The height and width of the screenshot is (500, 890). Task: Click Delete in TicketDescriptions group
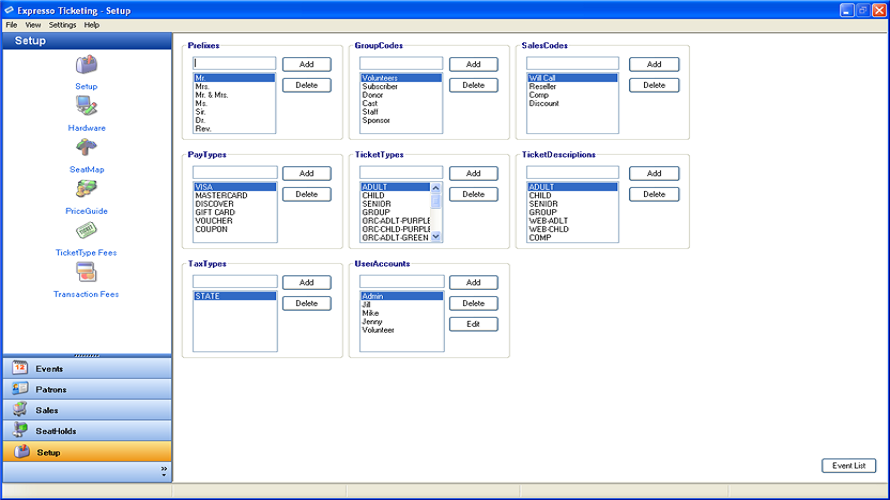click(x=654, y=194)
